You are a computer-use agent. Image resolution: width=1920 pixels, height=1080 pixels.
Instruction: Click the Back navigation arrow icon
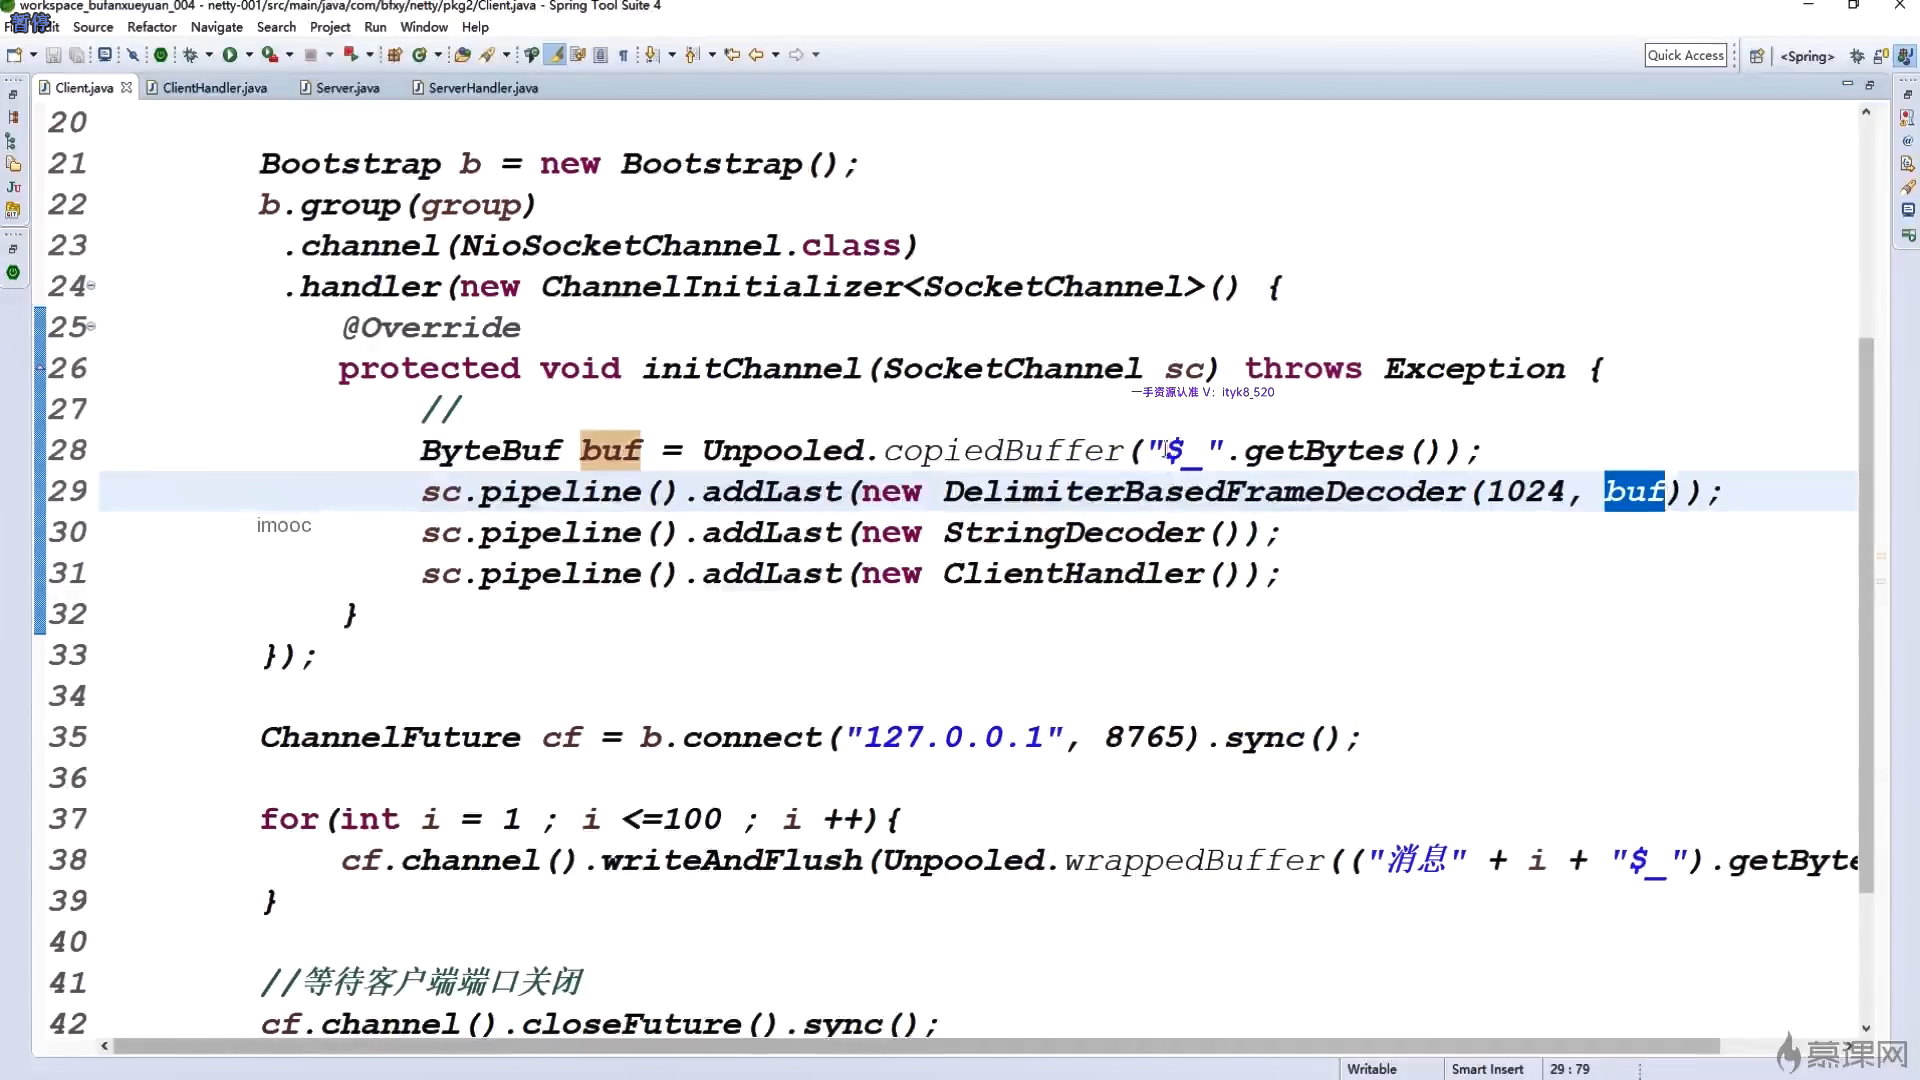point(756,55)
